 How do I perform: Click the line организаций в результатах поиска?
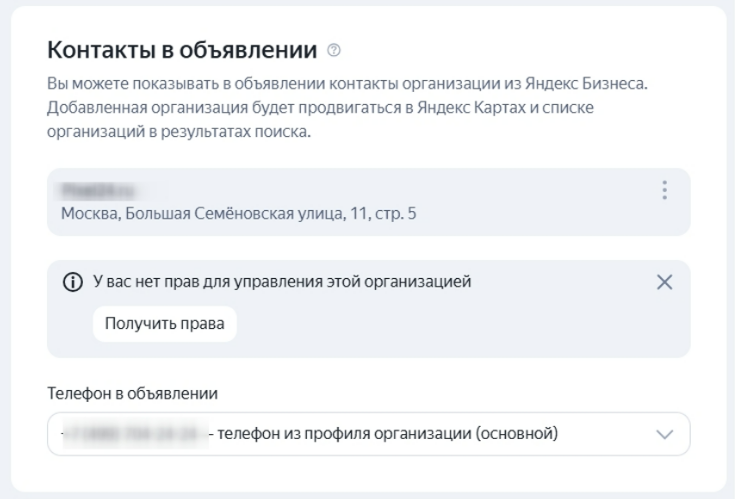click(x=180, y=133)
